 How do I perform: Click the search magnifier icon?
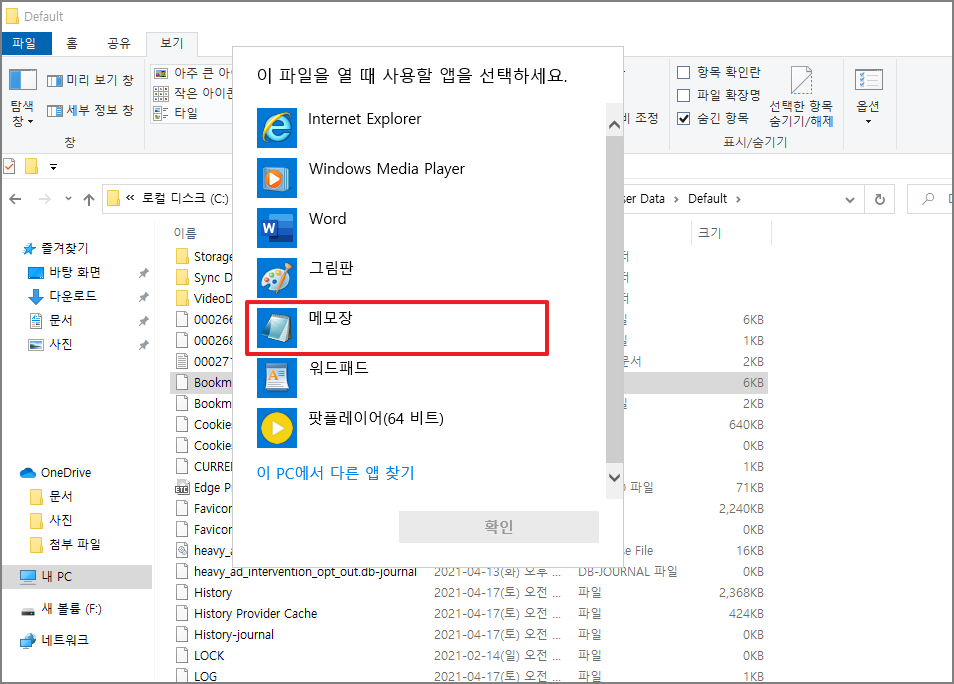[928, 198]
